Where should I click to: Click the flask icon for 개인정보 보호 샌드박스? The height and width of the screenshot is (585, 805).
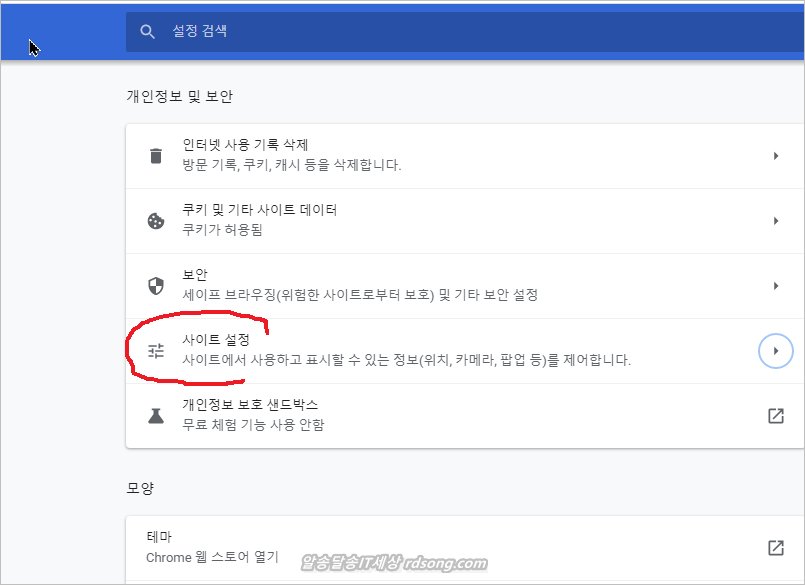point(155,416)
